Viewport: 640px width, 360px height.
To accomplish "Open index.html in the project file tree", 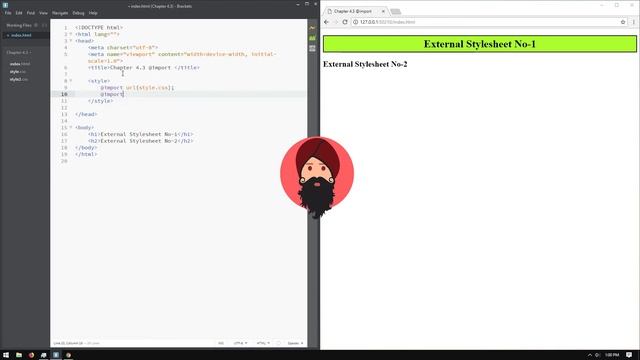I will [20, 64].
